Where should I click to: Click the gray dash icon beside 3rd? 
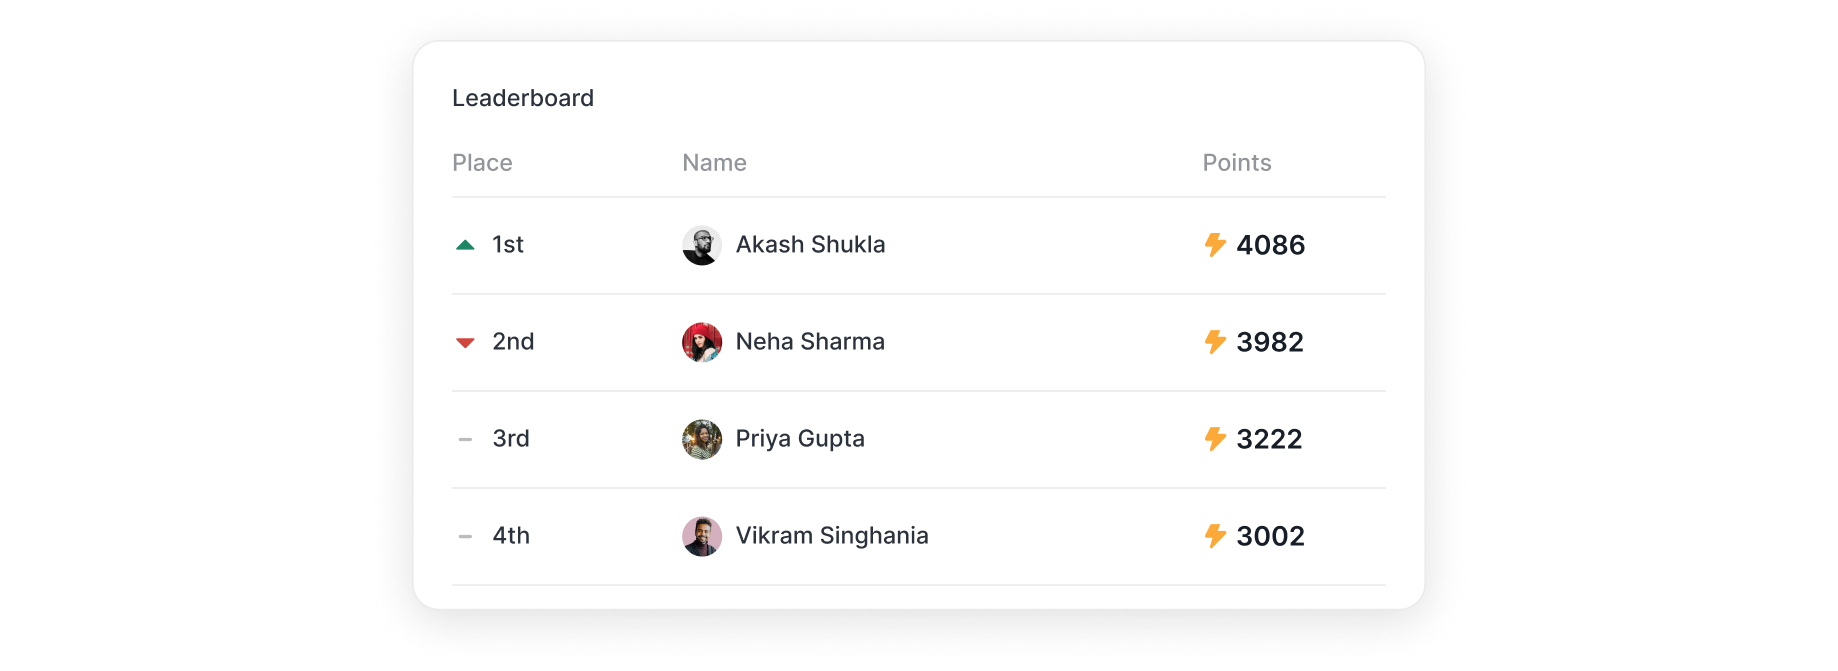465,439
